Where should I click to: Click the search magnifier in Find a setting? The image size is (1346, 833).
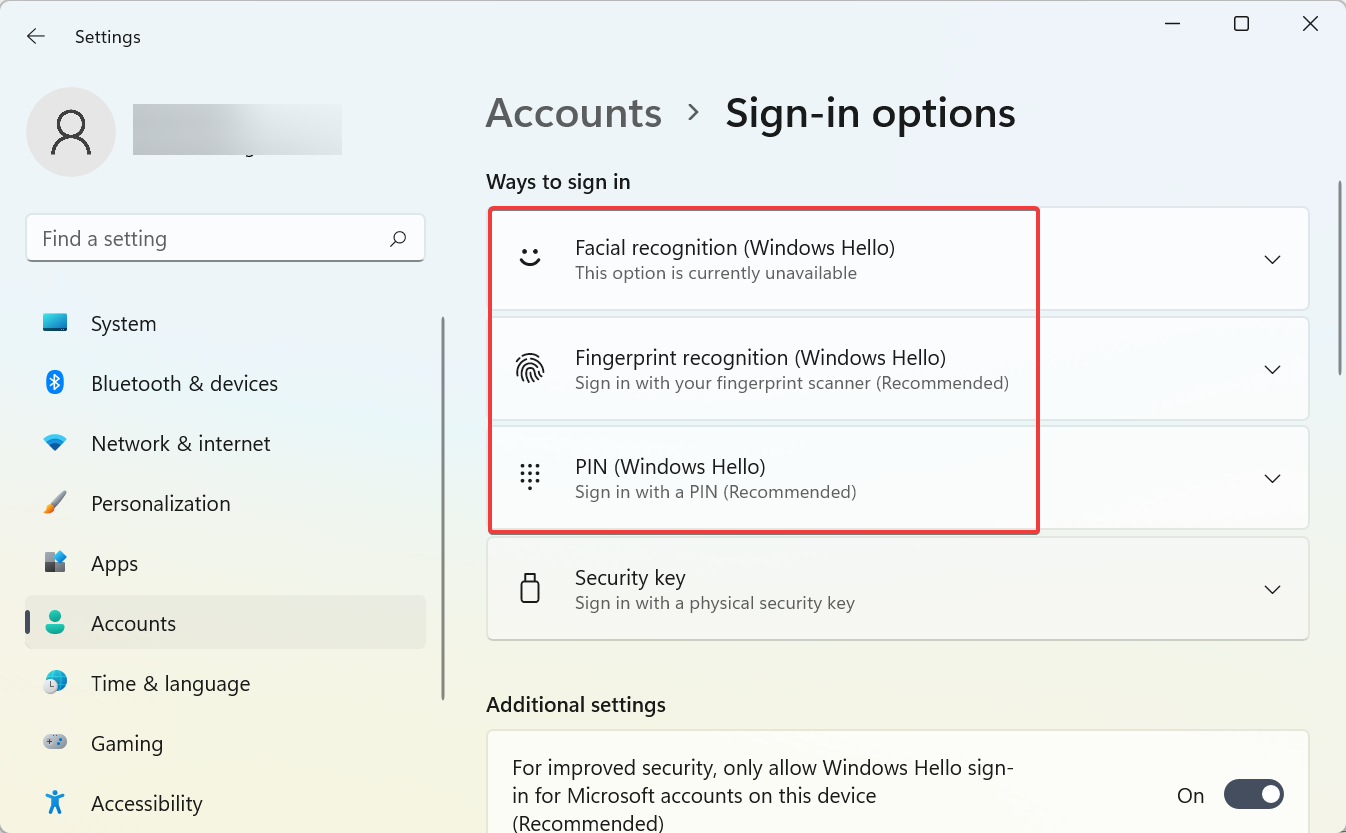click(x=397, y=238)
